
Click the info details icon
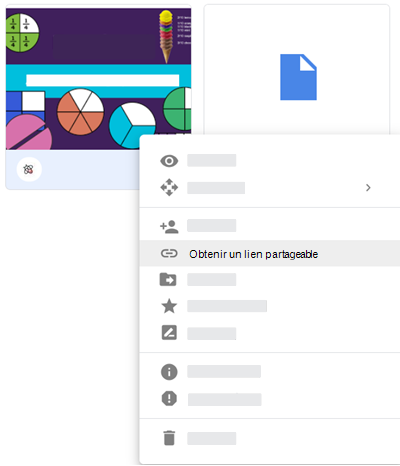click(x=169, y=372)
